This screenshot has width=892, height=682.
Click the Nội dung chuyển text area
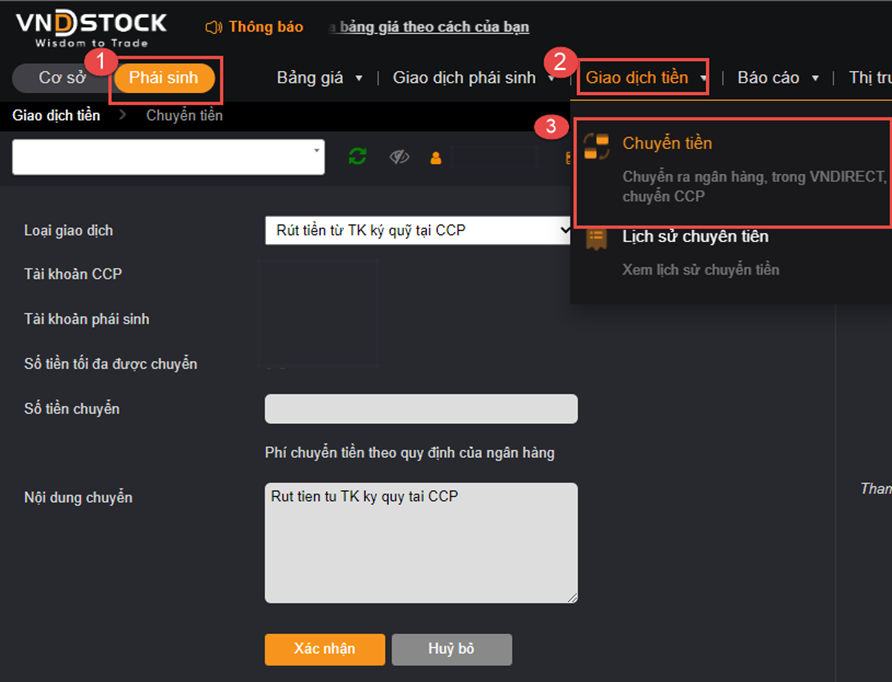[421, 543]
